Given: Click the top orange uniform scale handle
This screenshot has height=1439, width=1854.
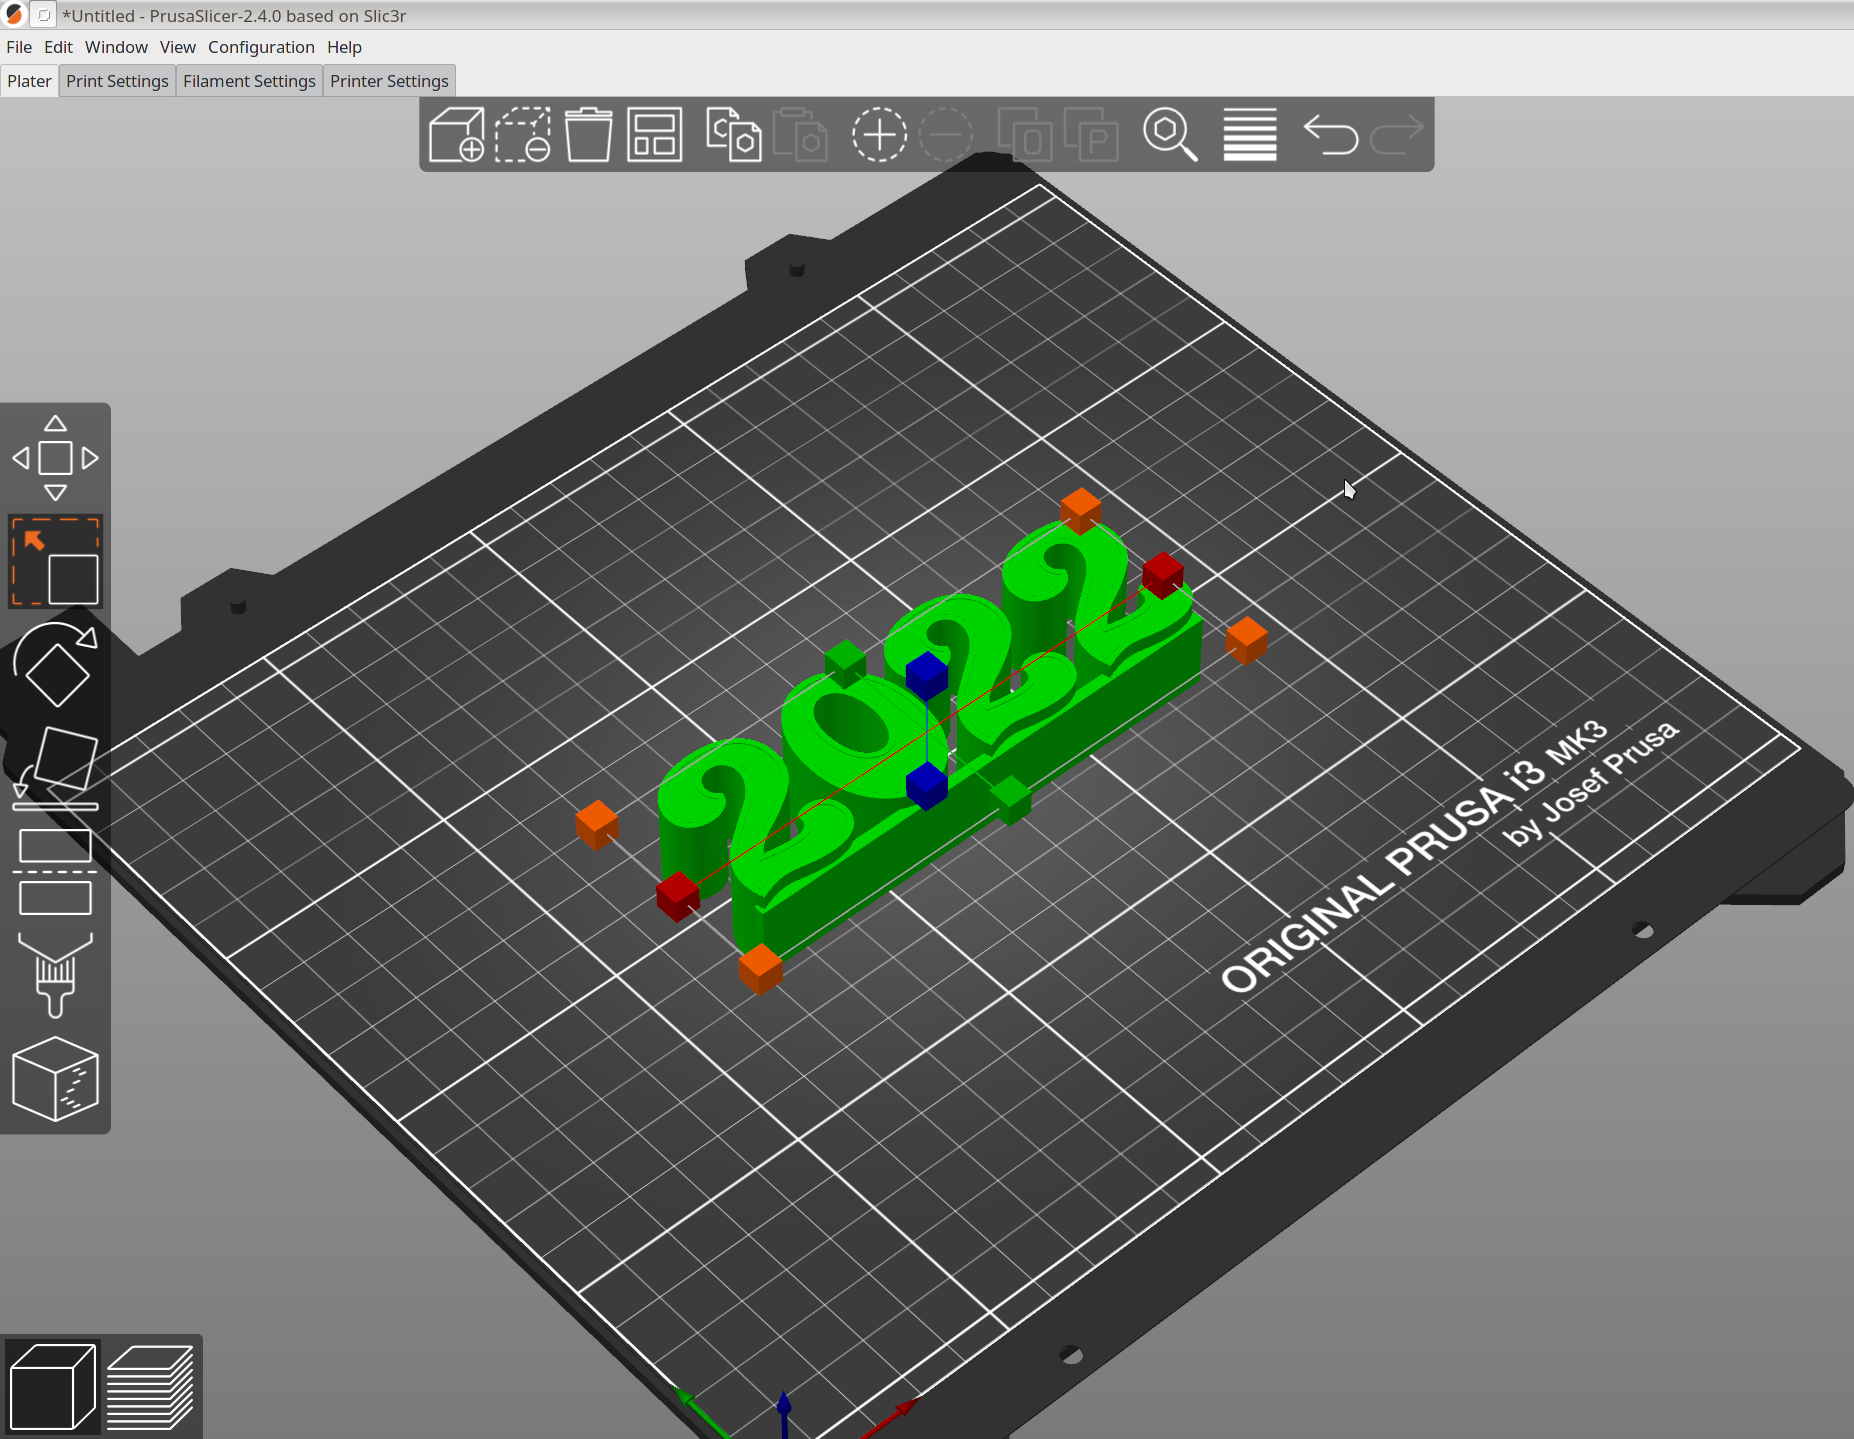Looking at the screenshot, I should 1081,511.
